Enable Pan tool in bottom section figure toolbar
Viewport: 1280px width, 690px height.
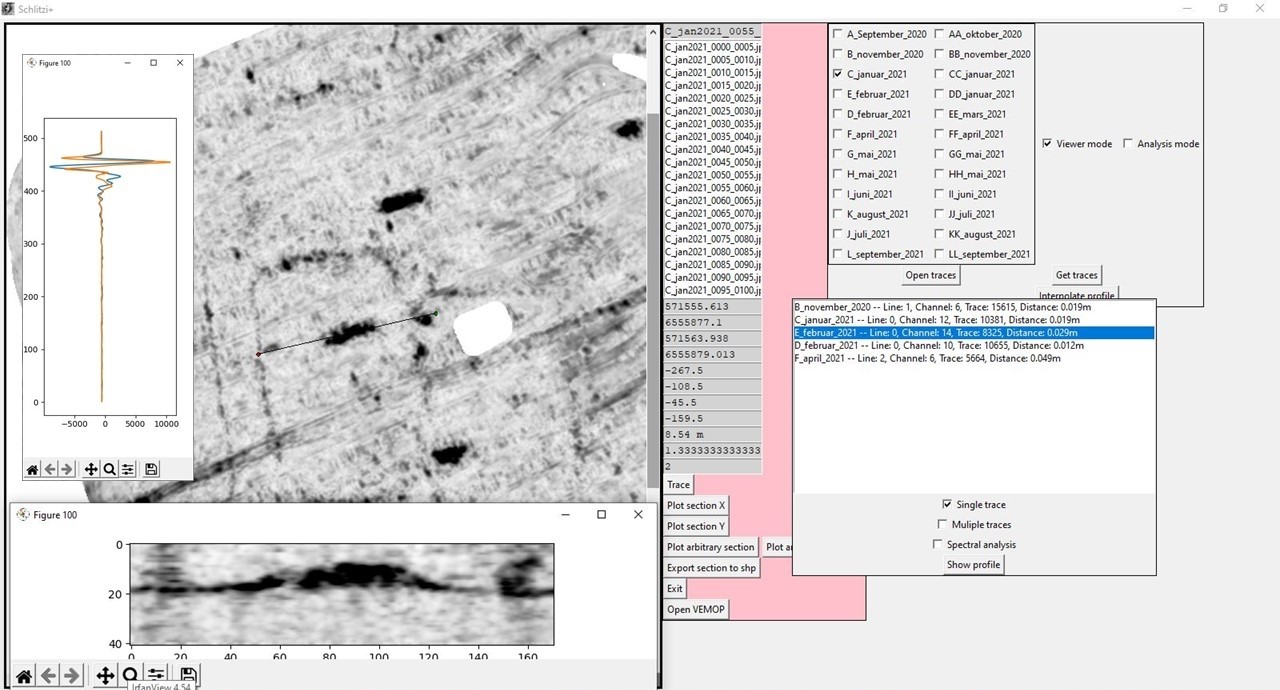[x=105, y=676]
